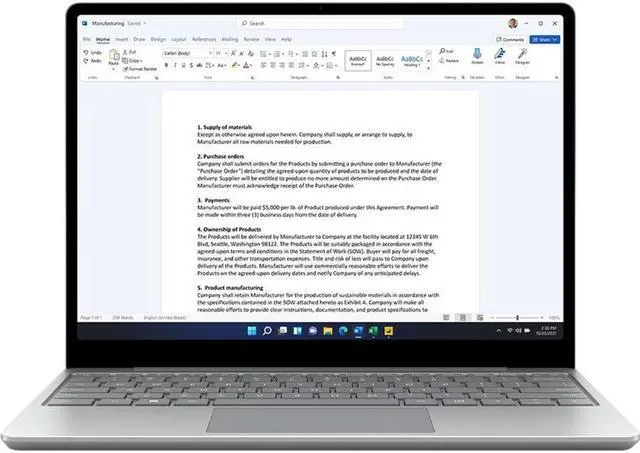Screen dimensions: 640x453
Task: Toggle Bold formatting
Action: [x=165, y=65]
